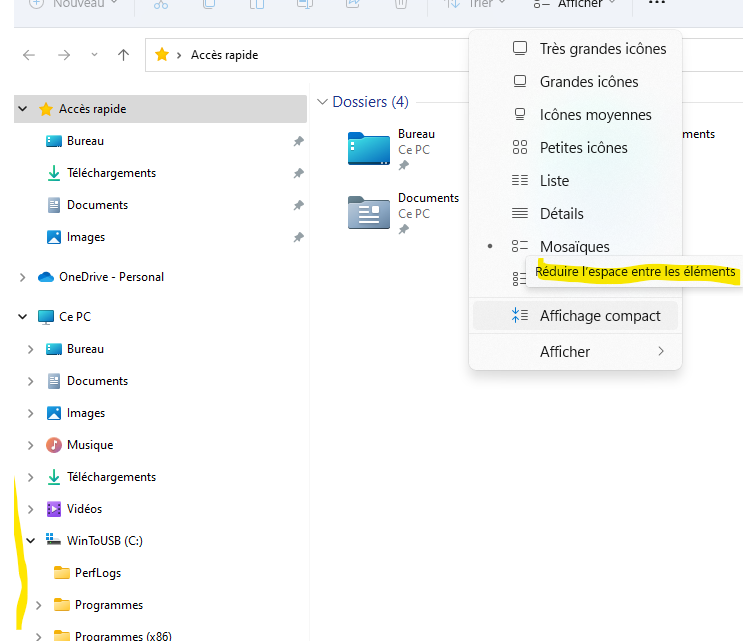The height and width of the screenshot is (641, 743).
Task: Click the Bureau tile name label
Action: click(416, 134)
